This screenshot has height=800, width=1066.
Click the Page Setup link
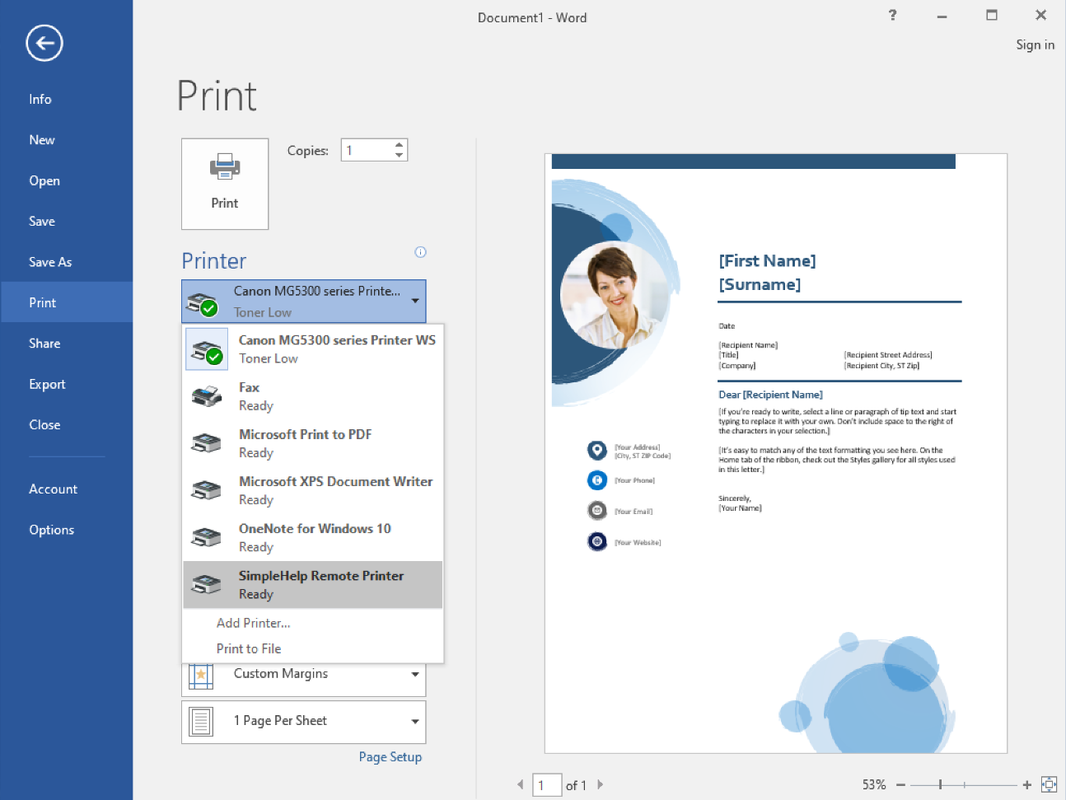390,757
